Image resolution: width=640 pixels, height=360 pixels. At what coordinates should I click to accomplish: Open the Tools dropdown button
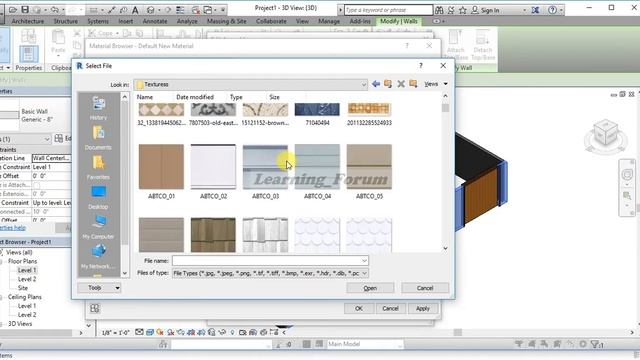[x=99, y=288]
